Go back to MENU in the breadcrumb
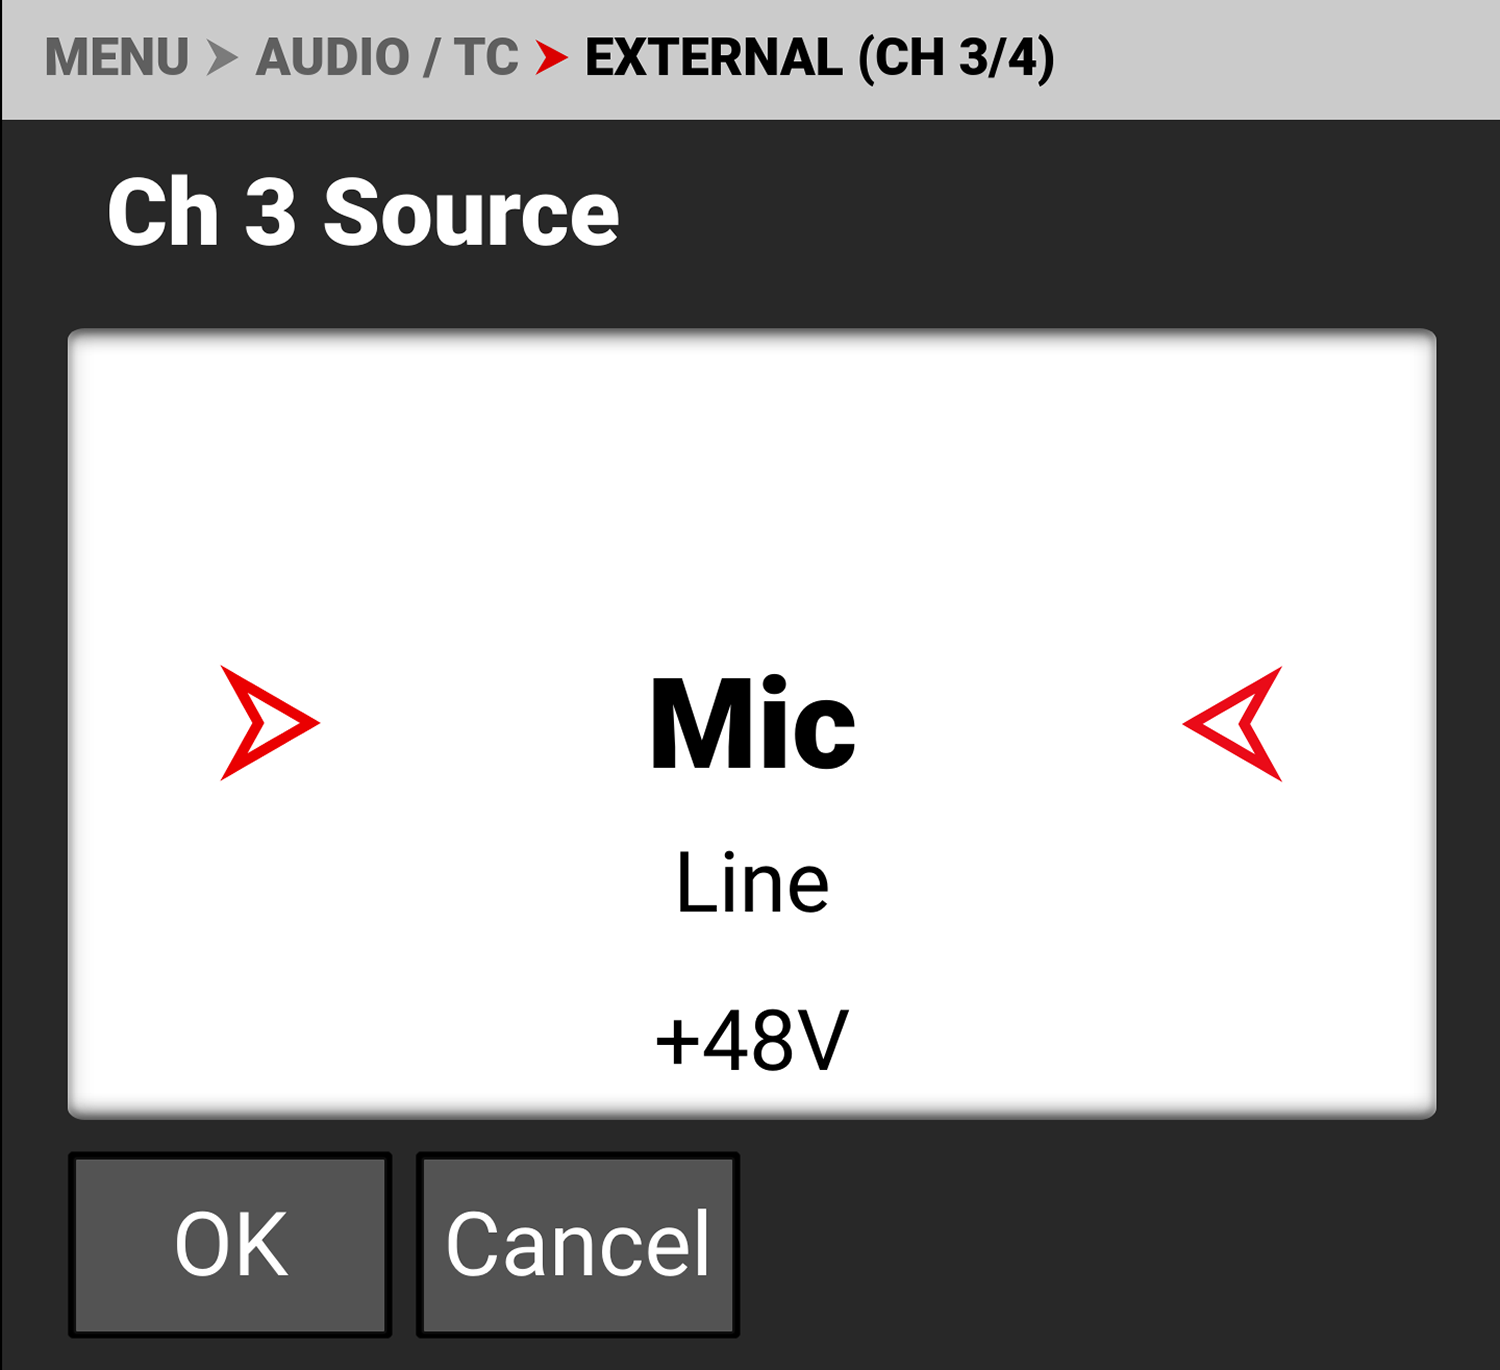1500x1370 pixels. [x=117, y=57]
